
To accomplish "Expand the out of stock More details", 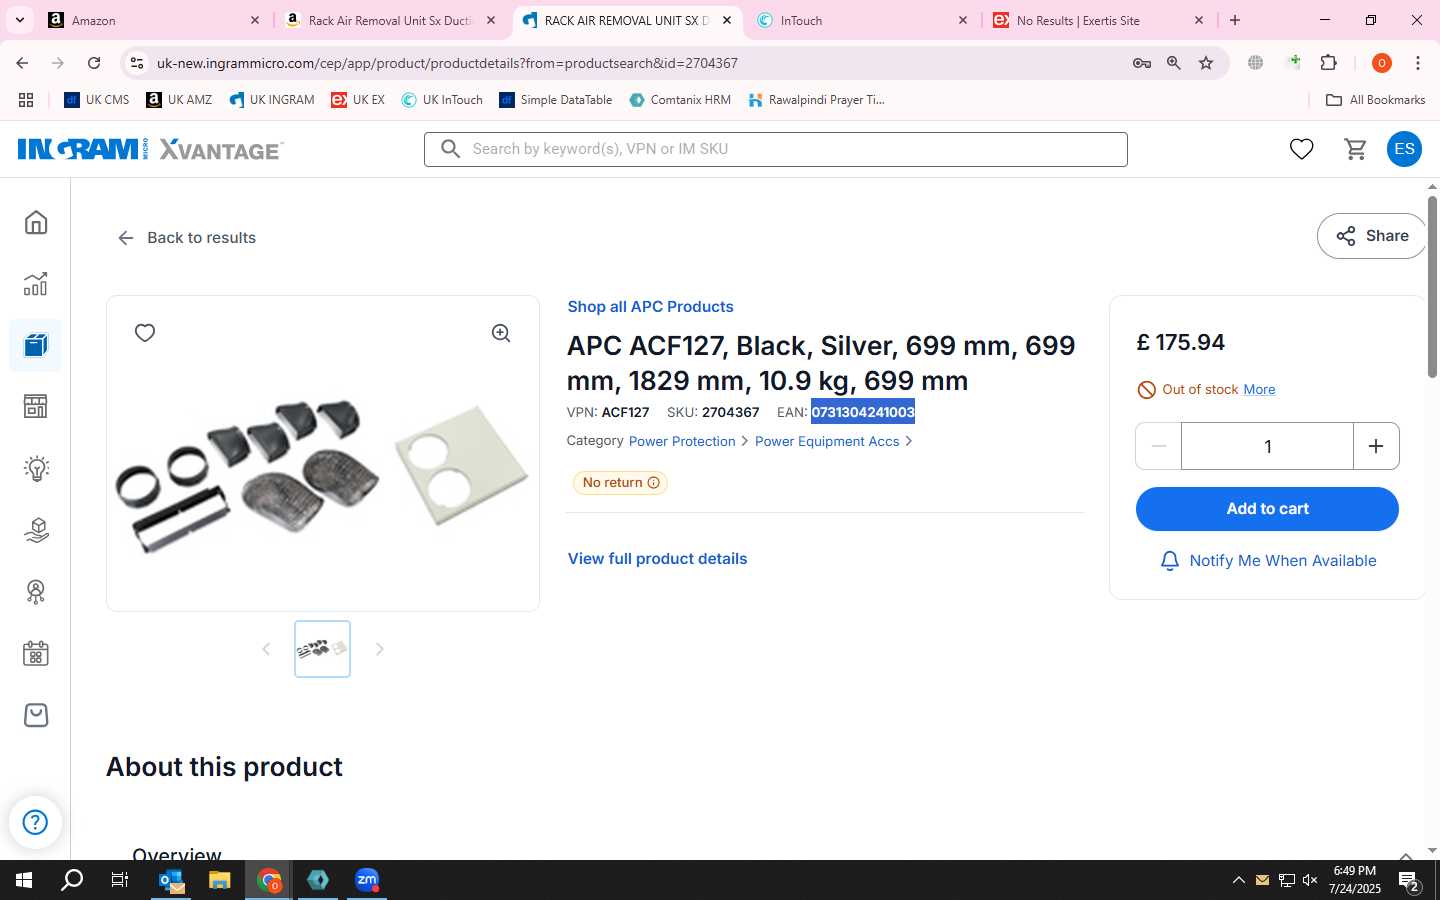I will coord(1259,389).
